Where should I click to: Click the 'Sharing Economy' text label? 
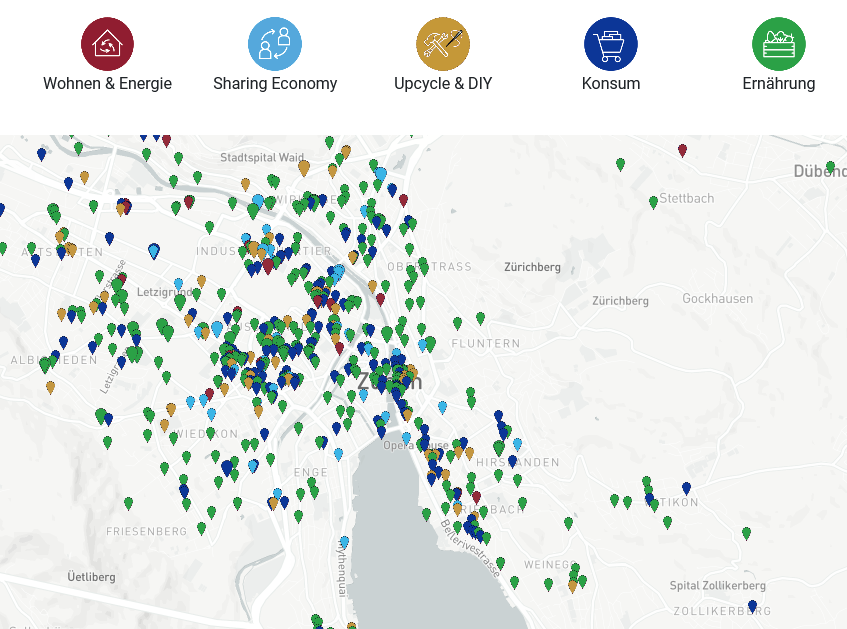point(275,84)
